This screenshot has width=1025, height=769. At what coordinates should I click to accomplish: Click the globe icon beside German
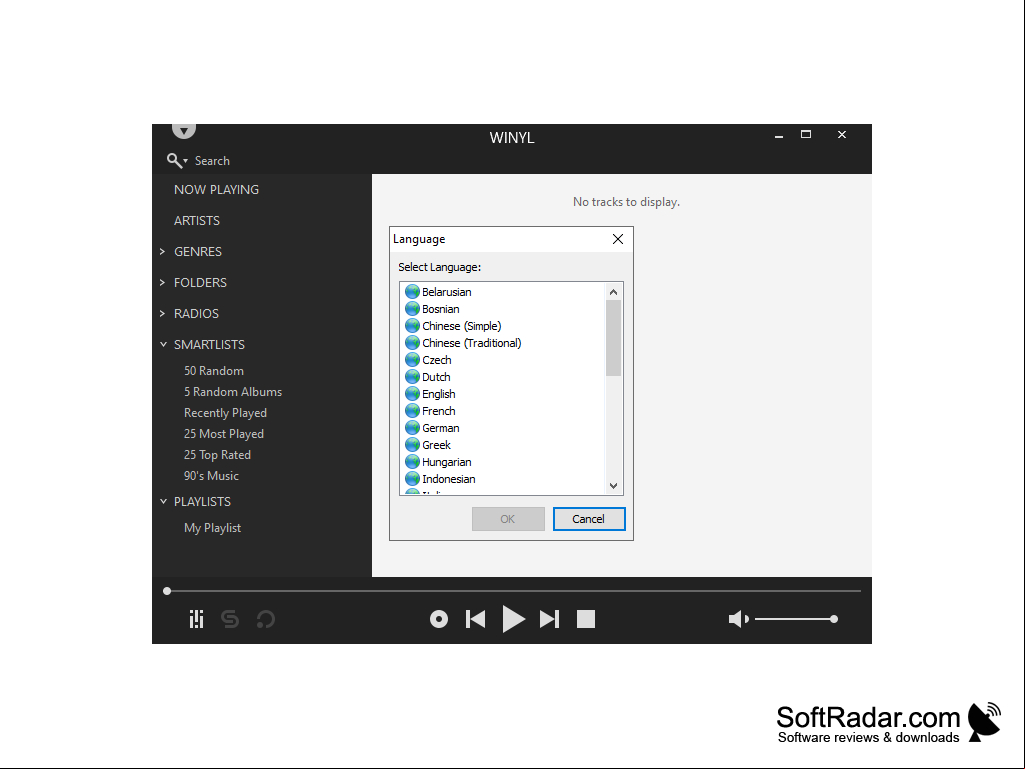412,428
